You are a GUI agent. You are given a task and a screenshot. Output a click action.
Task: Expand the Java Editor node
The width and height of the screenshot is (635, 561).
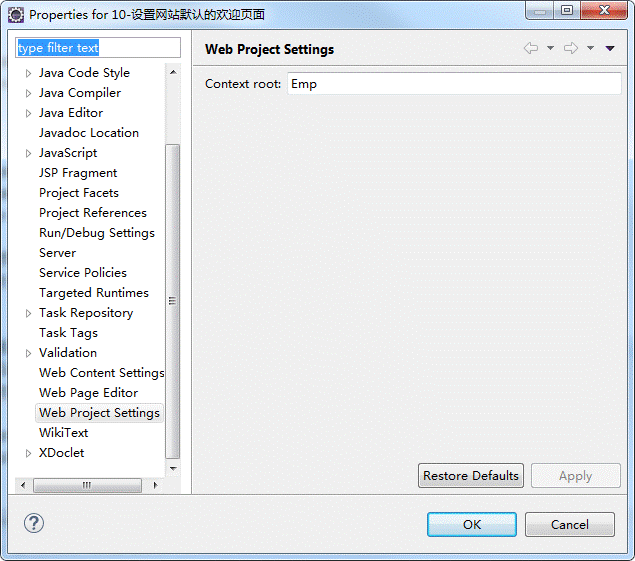(x=28, y=113)
